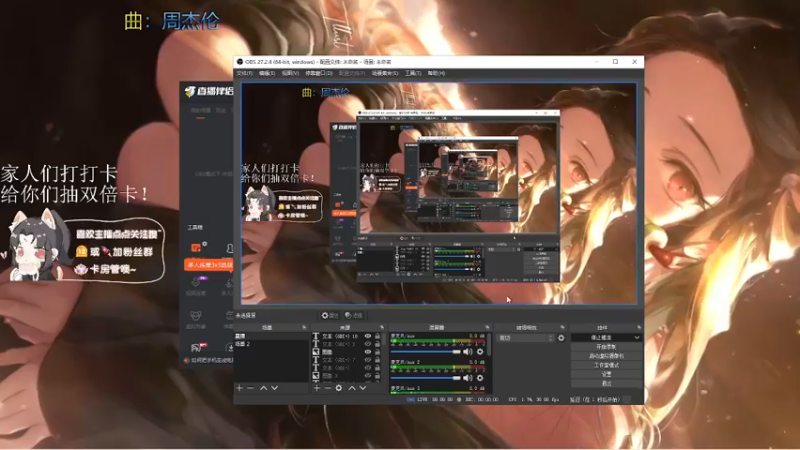Open settings gear for 麦克风/Aux mixer channel
The image size is (800, 450).
480,352
